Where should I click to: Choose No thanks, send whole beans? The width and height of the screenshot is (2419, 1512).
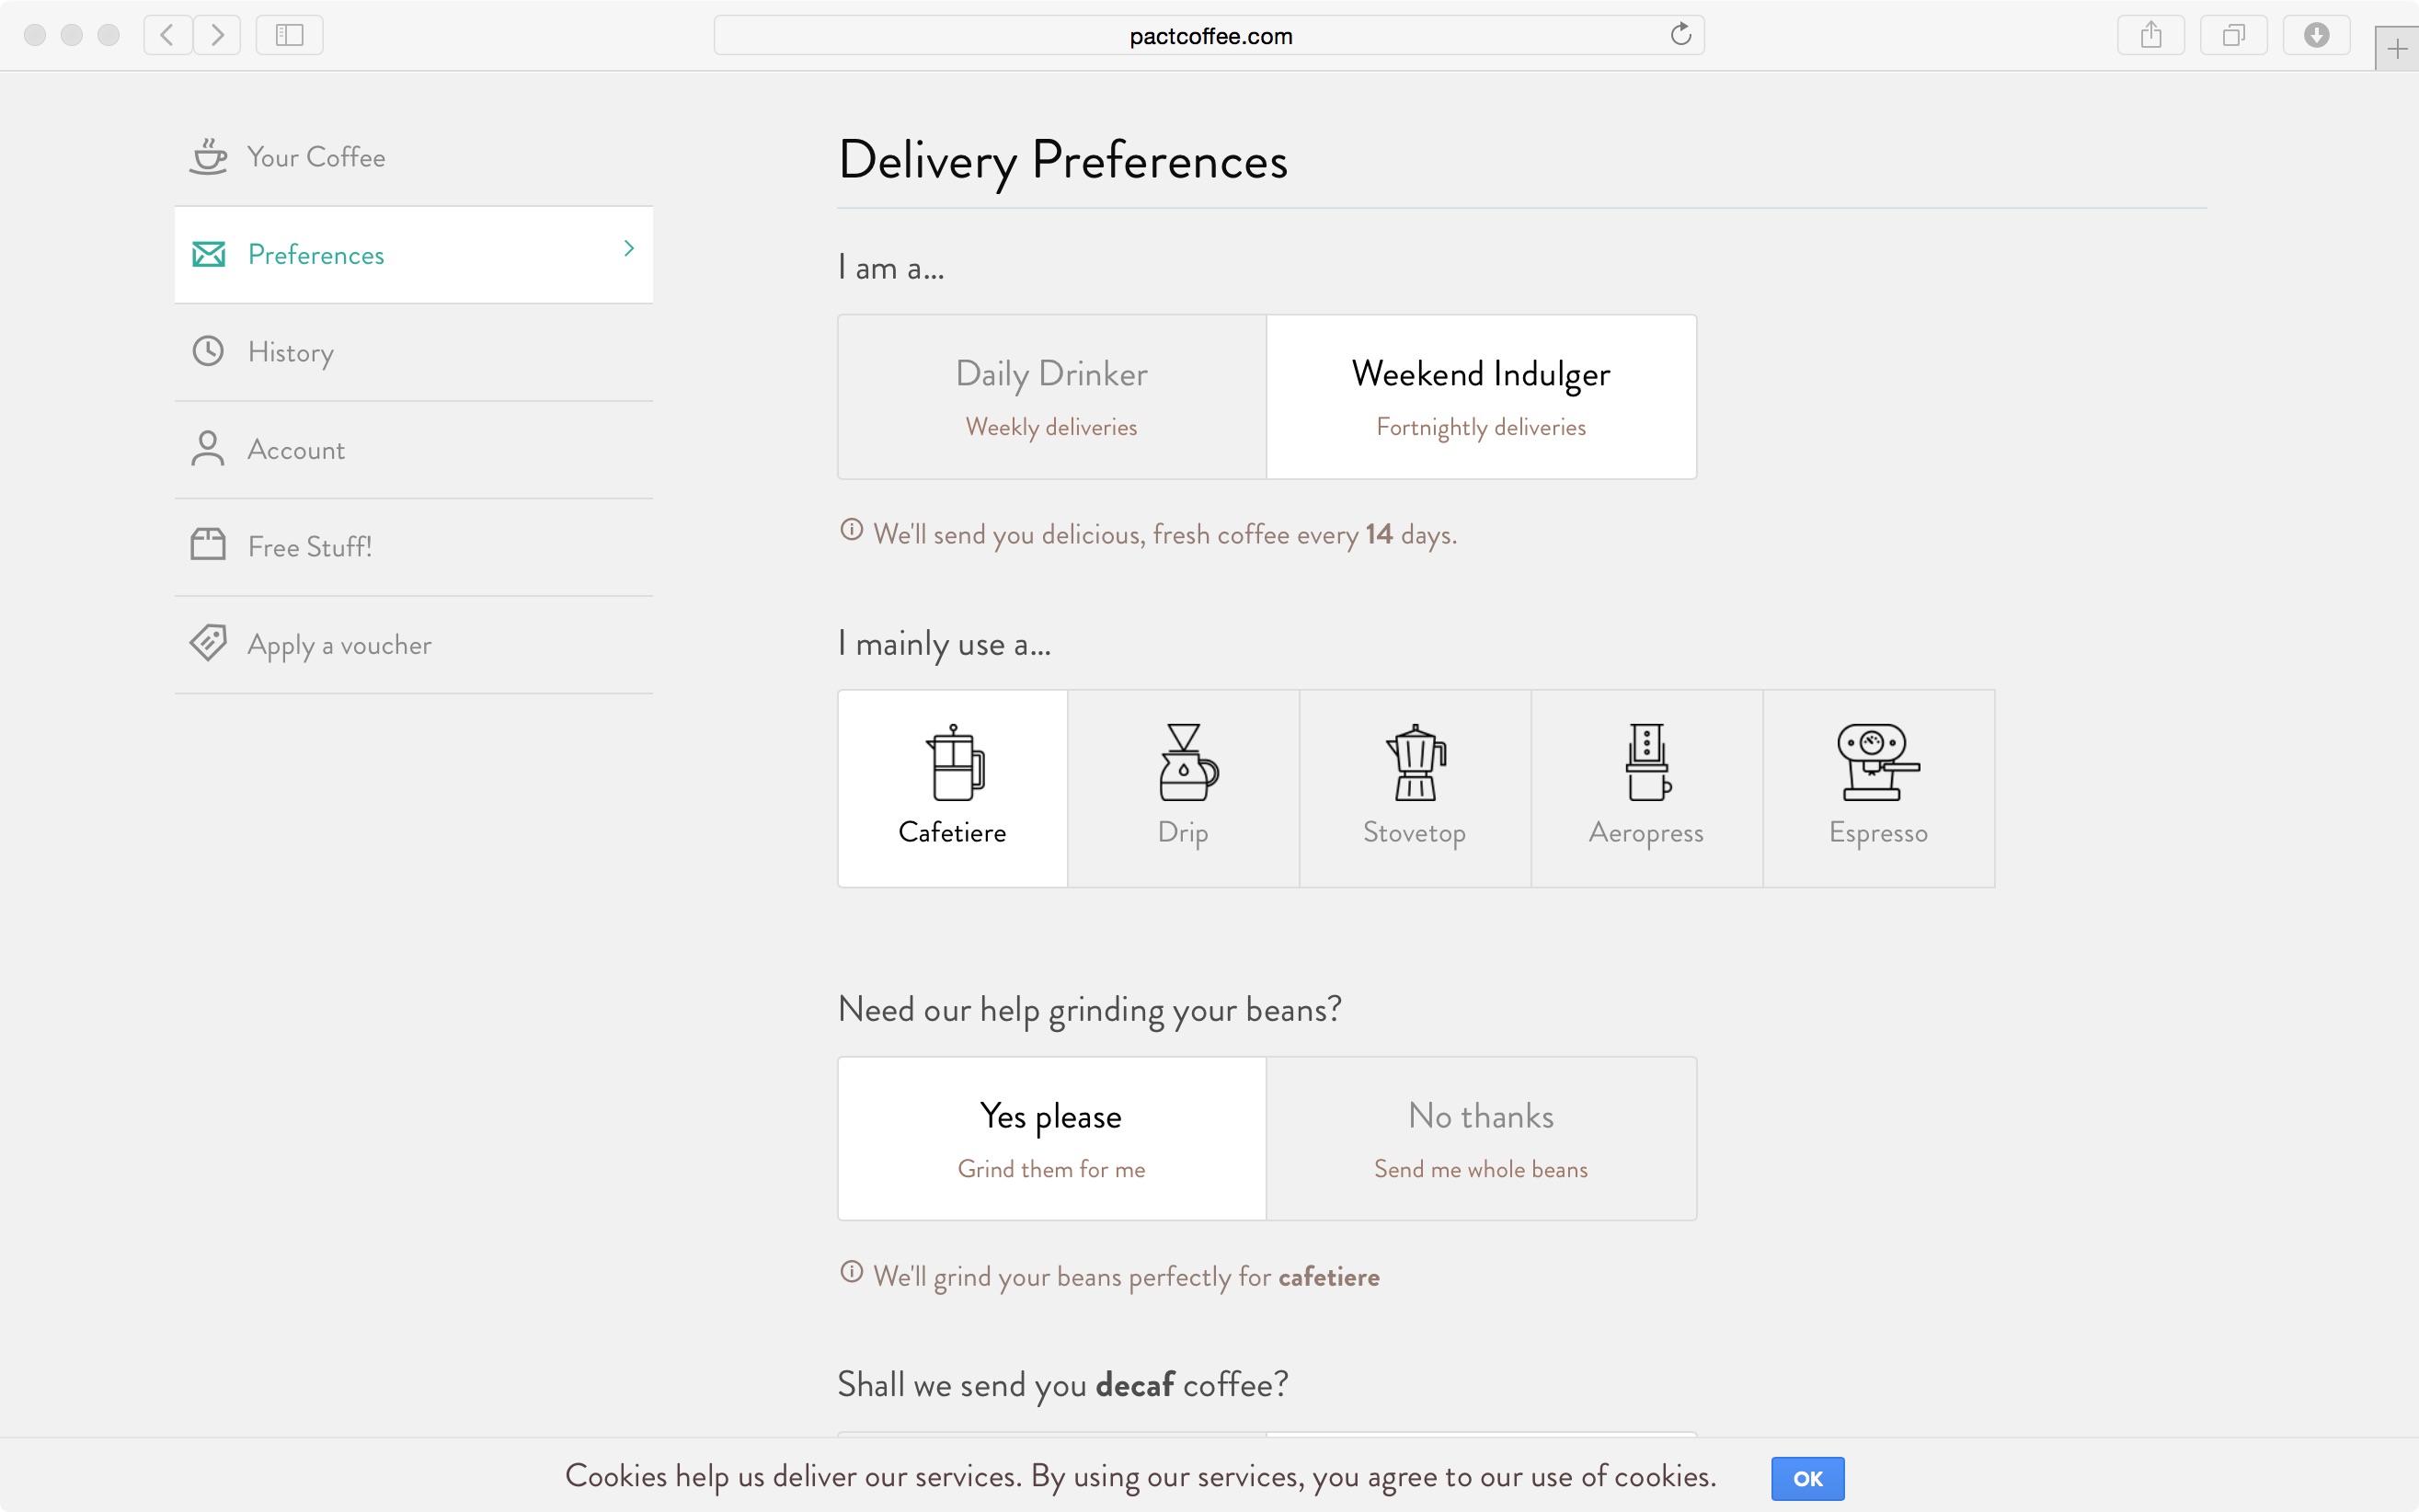[1480, 1138]
